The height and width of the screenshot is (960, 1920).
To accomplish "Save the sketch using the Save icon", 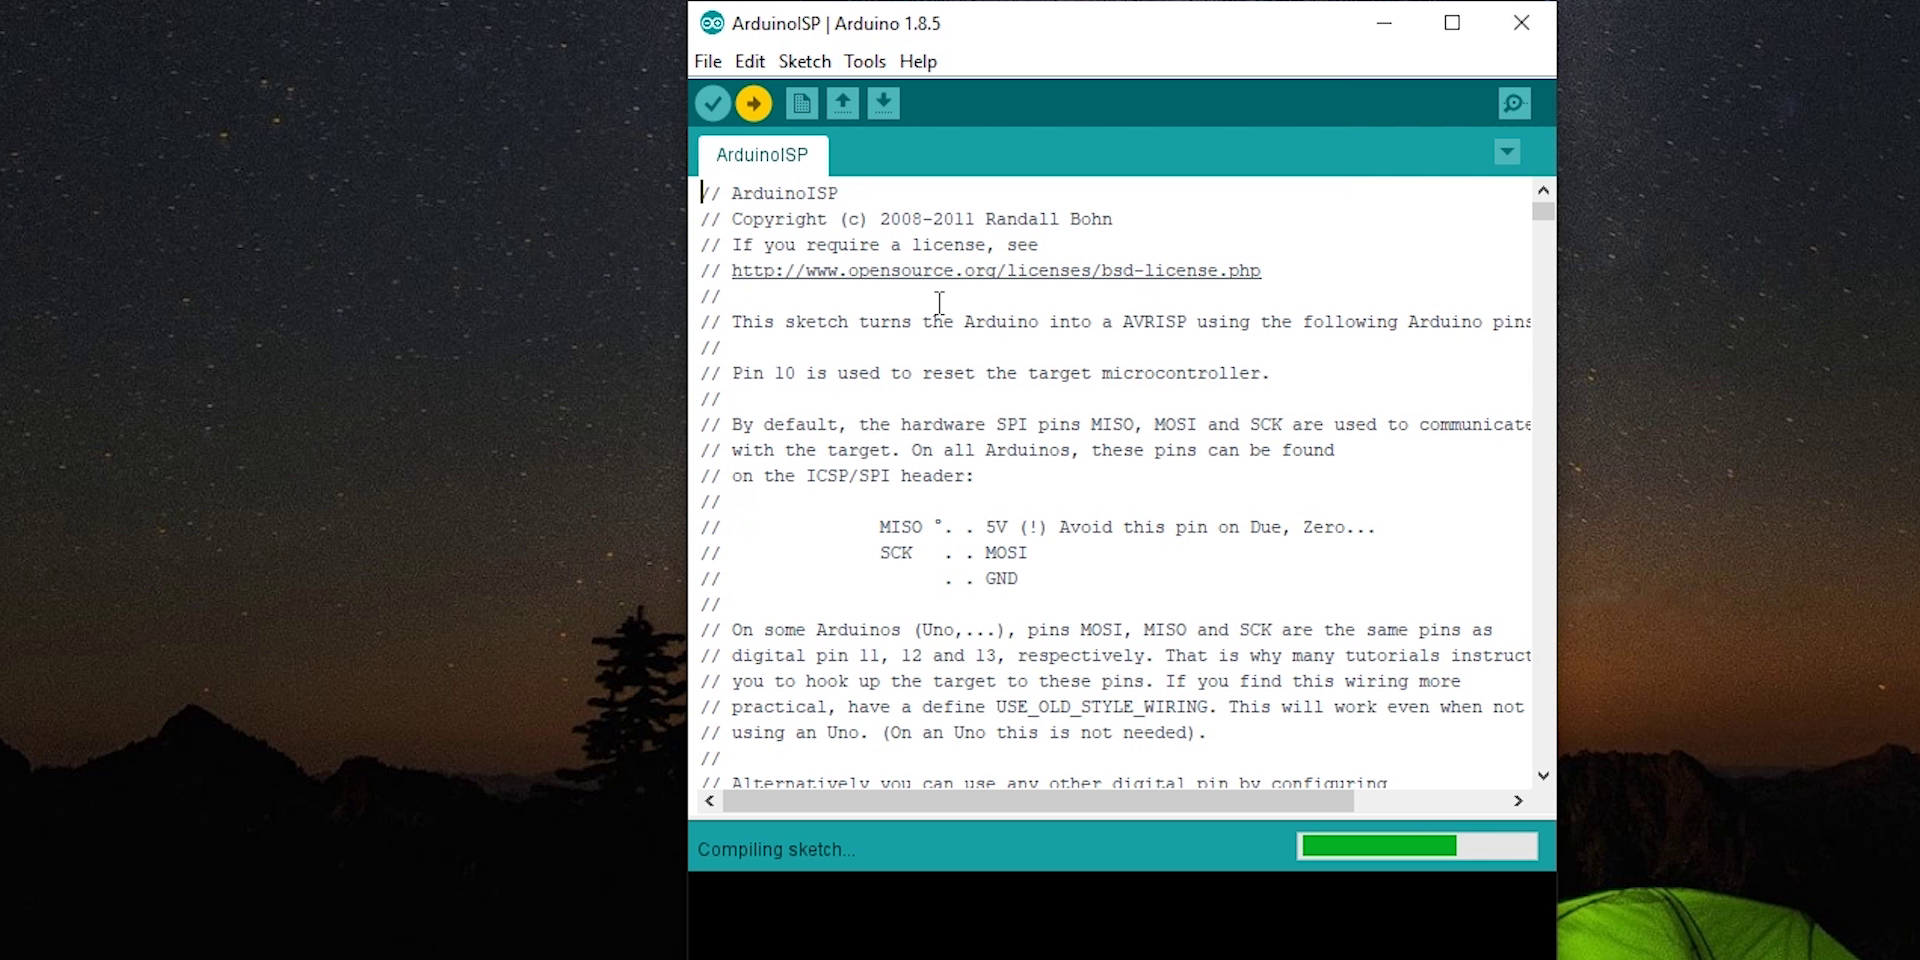I will pos(883,102).
